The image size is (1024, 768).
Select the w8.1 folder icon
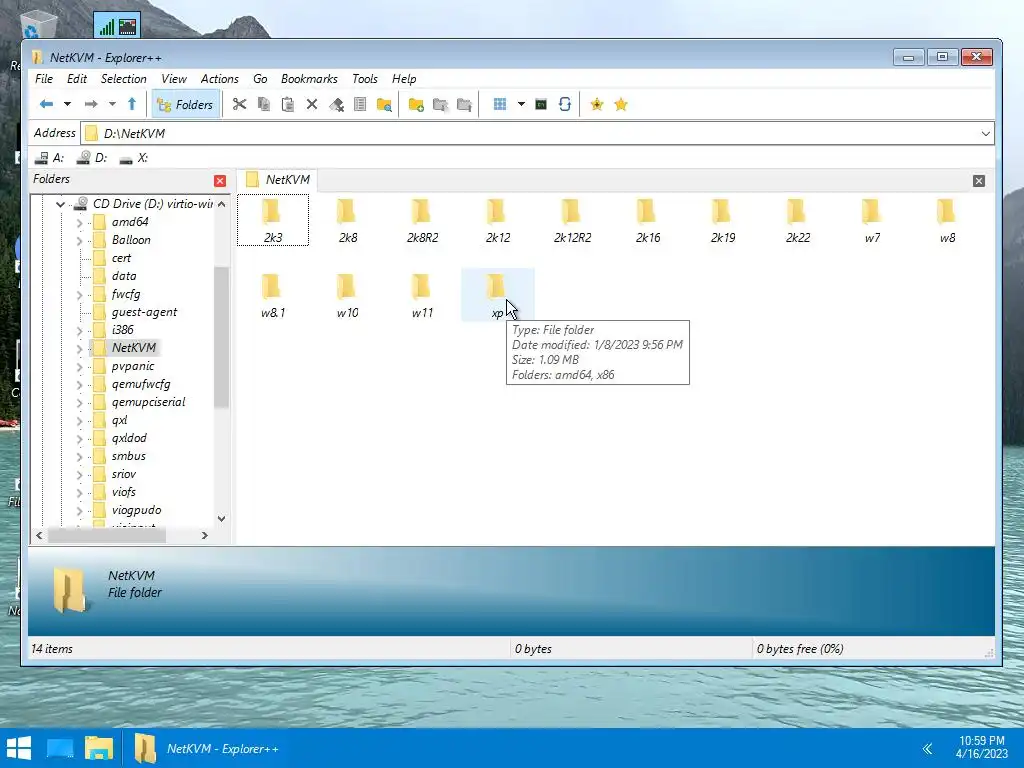pos(273,296)
